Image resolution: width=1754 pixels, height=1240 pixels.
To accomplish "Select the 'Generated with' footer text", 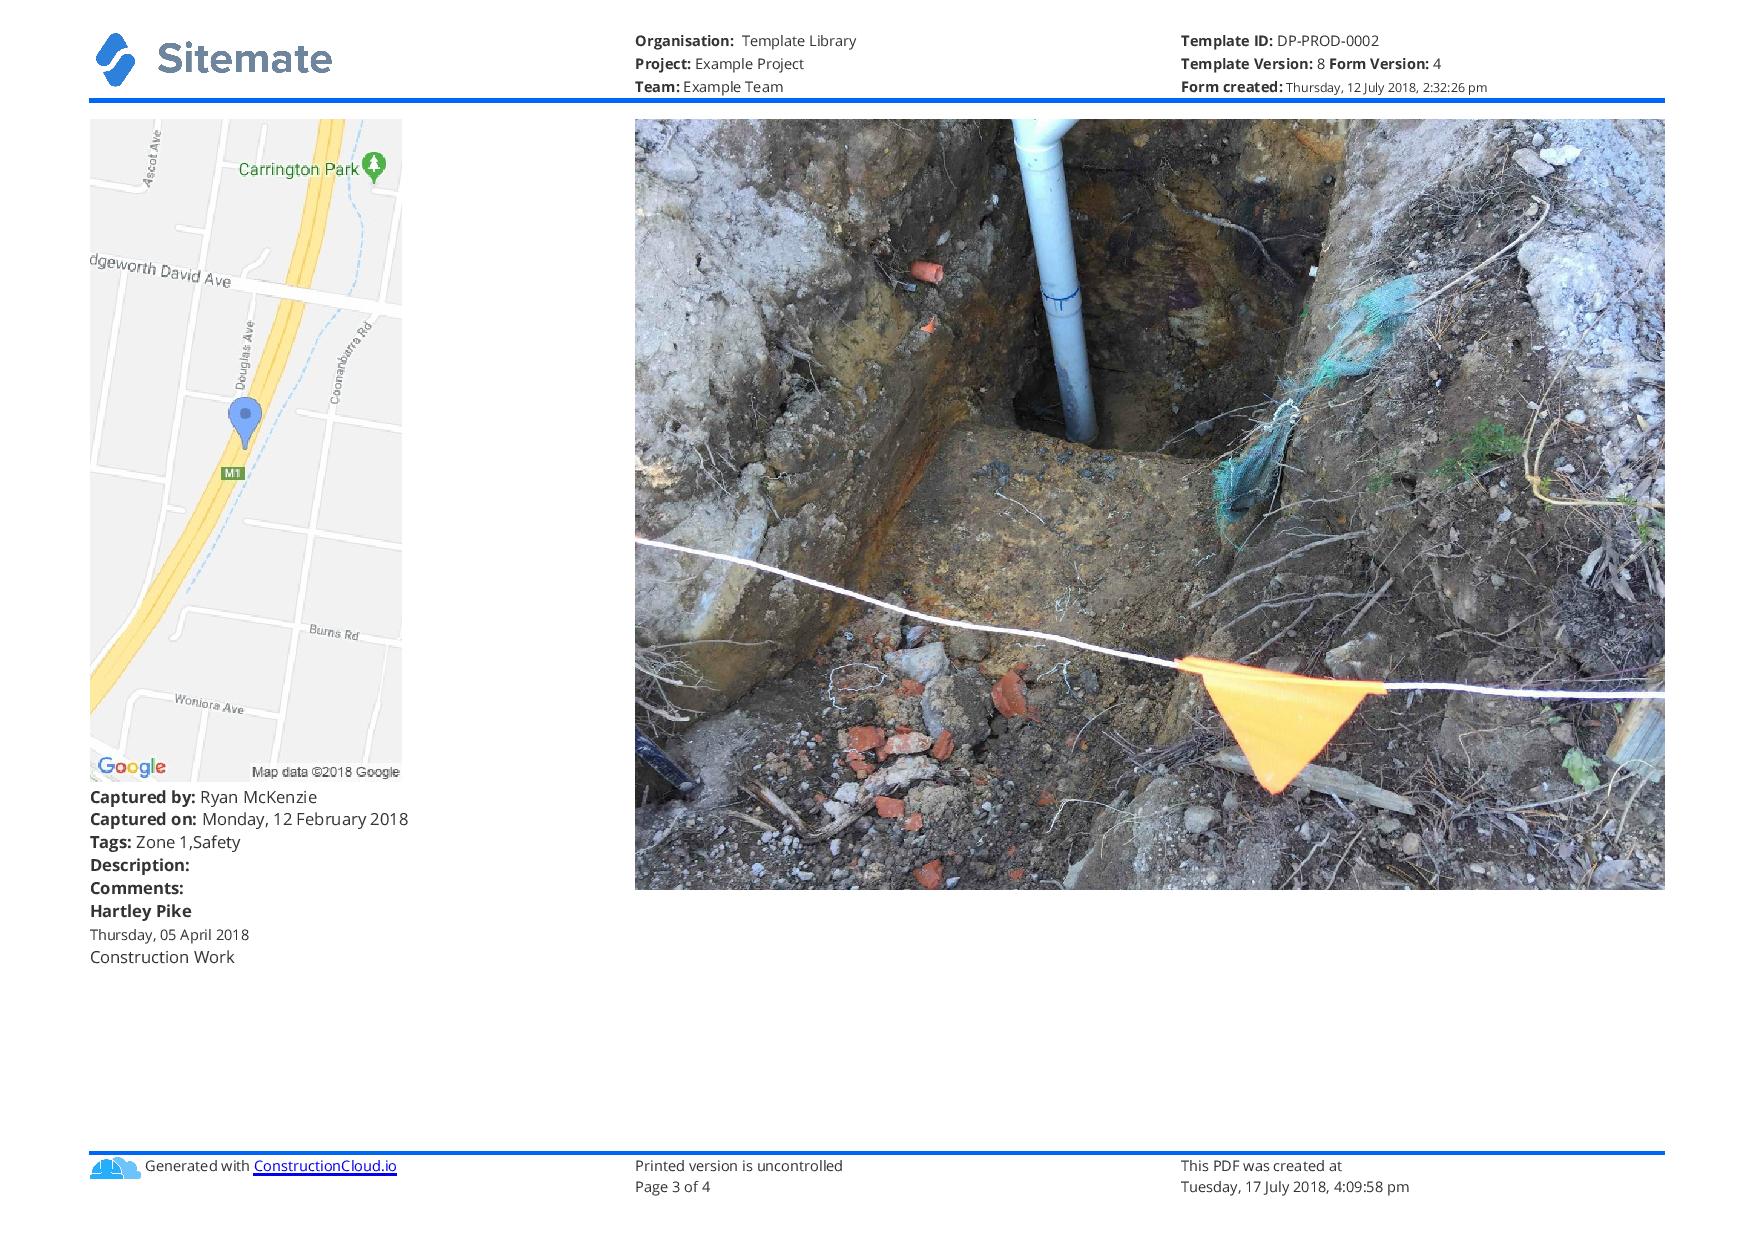I will 197,1165.
